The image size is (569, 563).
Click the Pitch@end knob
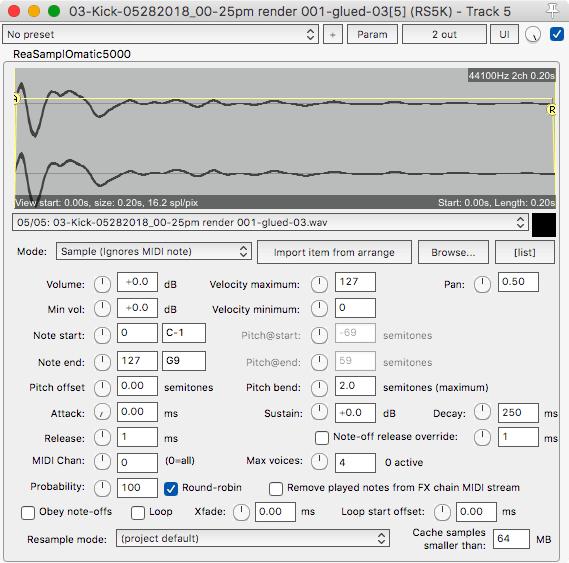coord(319,362)
